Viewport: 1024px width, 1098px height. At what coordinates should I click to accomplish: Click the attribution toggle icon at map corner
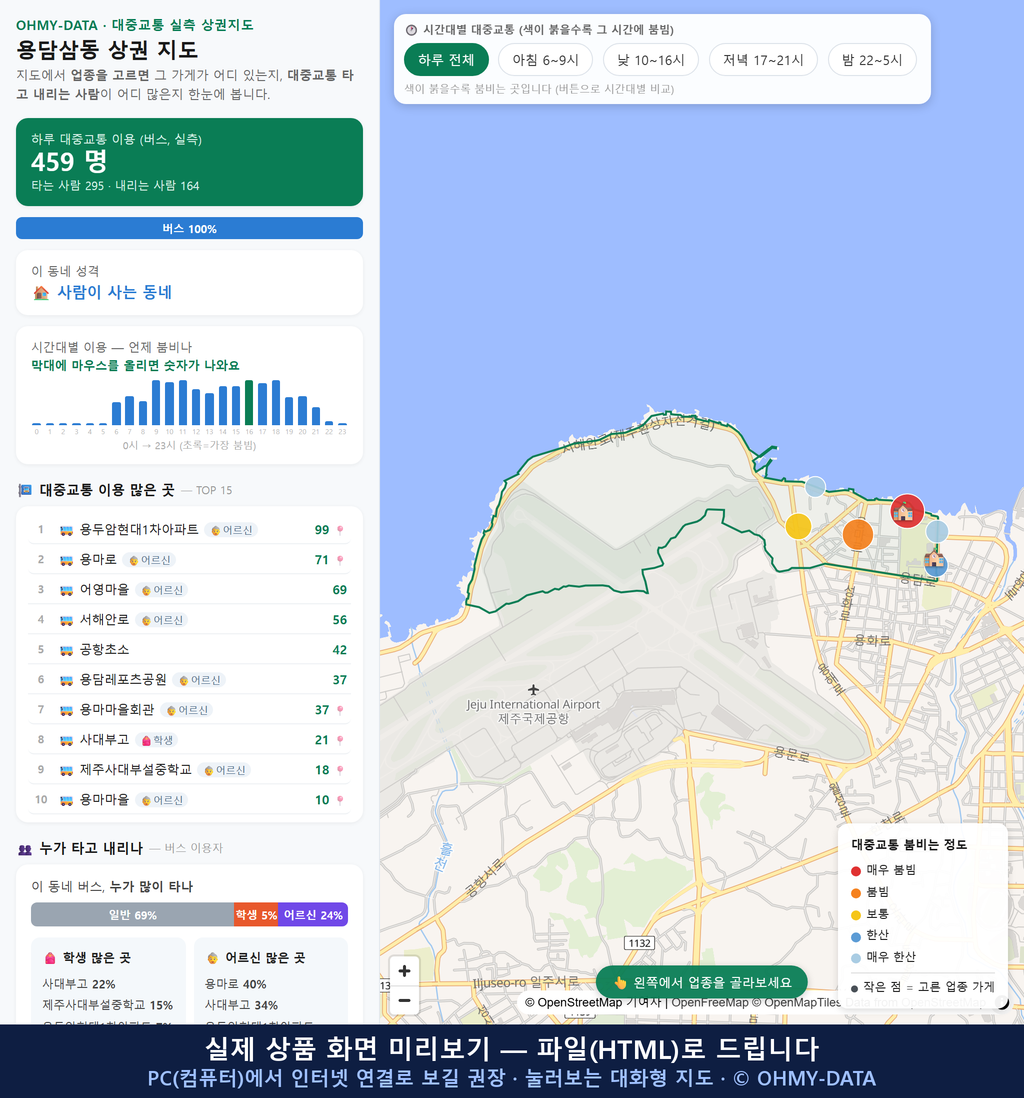(1002, 1003)
